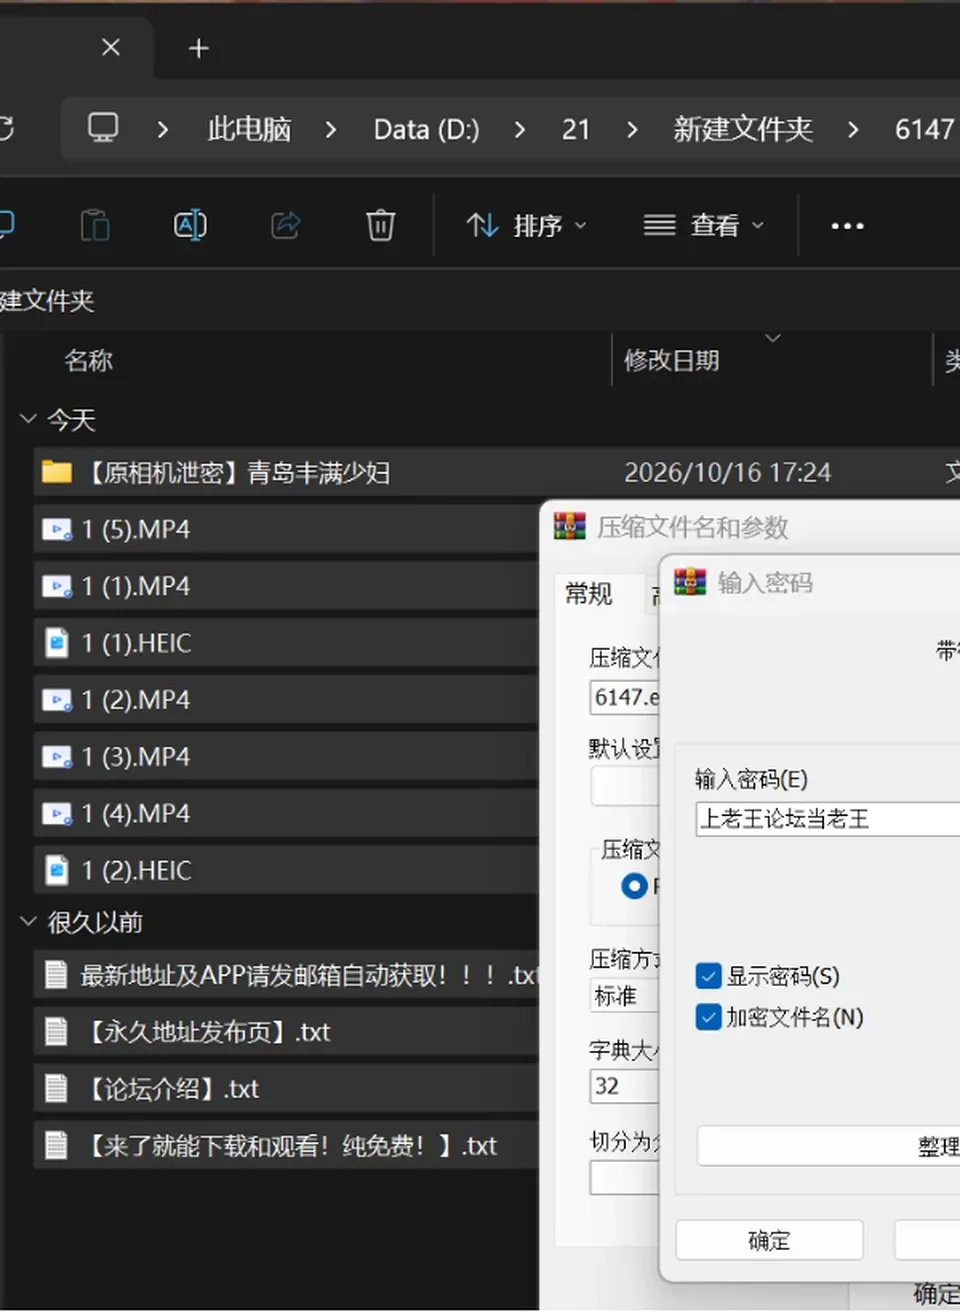
Task: Uncheck the 加密文件名(N) checkbox
Action: (x=708, y=1017)
